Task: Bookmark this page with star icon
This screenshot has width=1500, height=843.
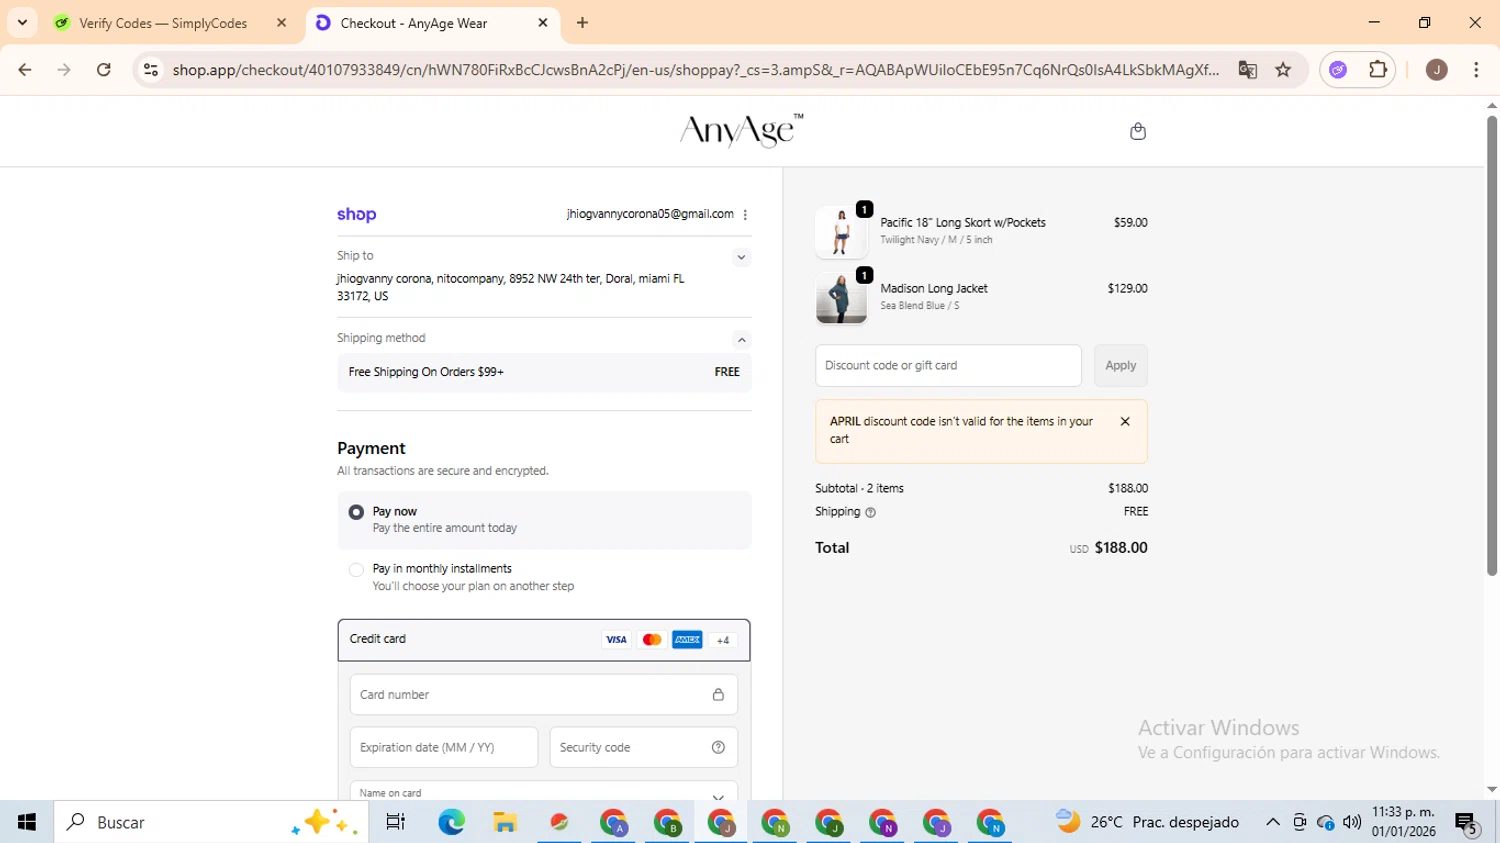Action: tap(1283, 69)
